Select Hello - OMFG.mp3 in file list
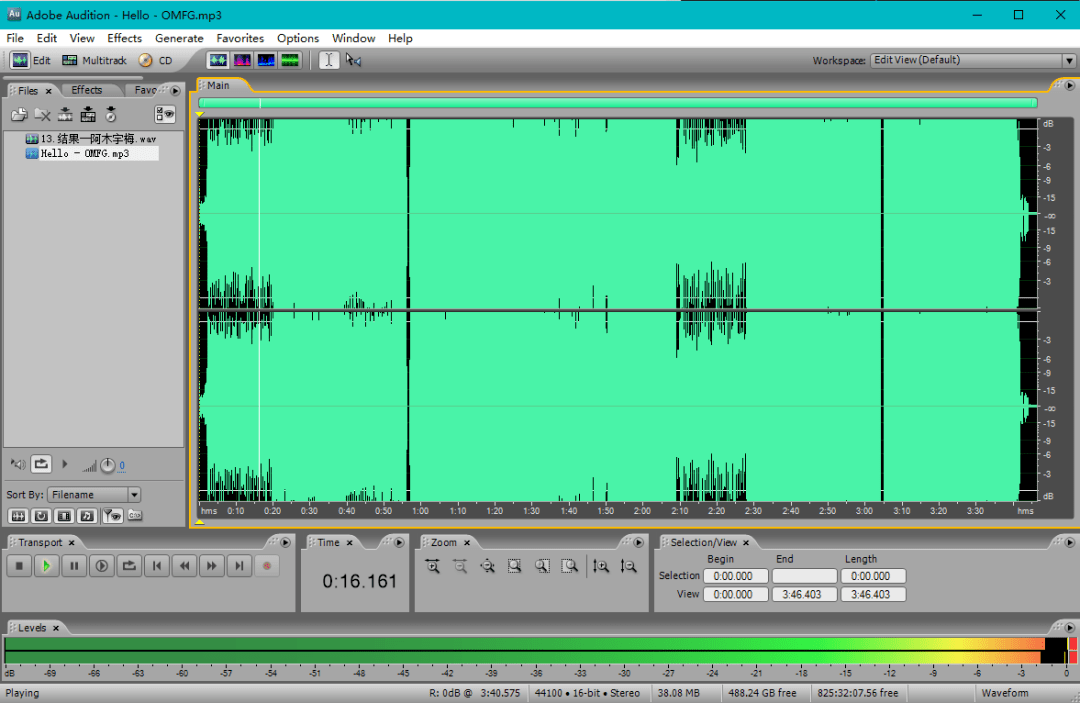This screenshot has width=1080, height=703. [85, 154]
